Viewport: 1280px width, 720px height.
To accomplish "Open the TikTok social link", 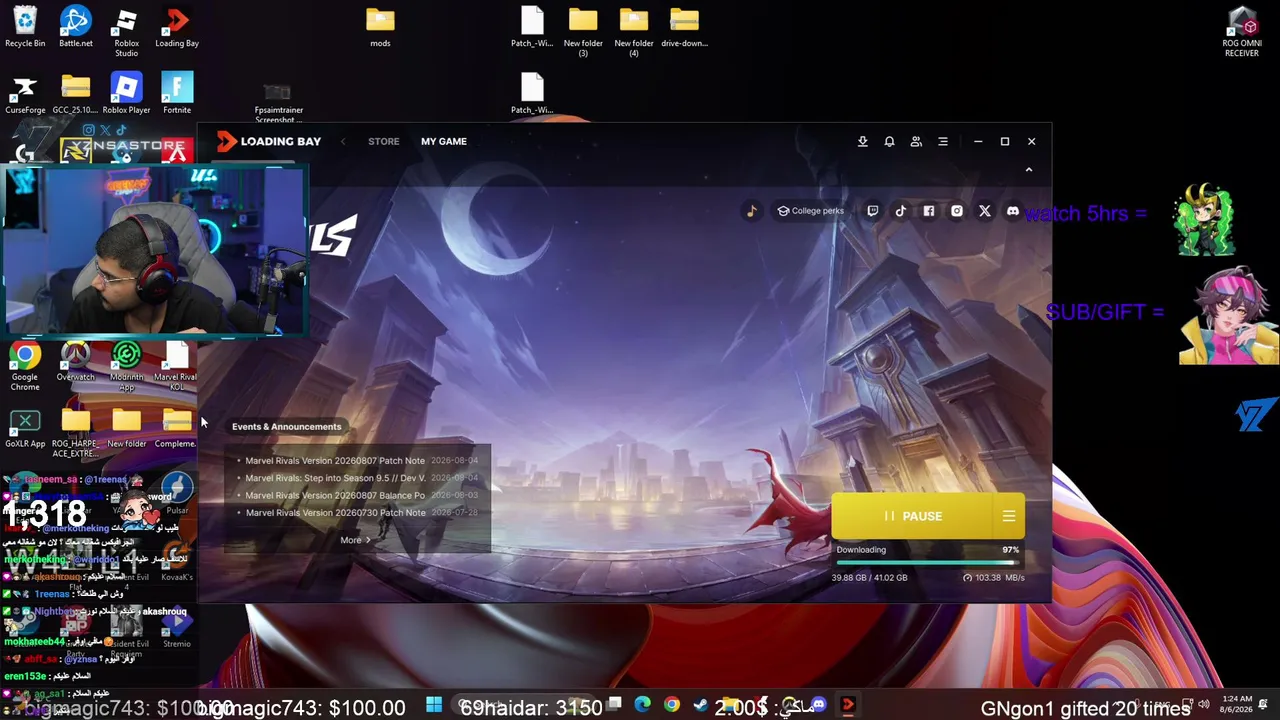I will click(x=901, y=211).
